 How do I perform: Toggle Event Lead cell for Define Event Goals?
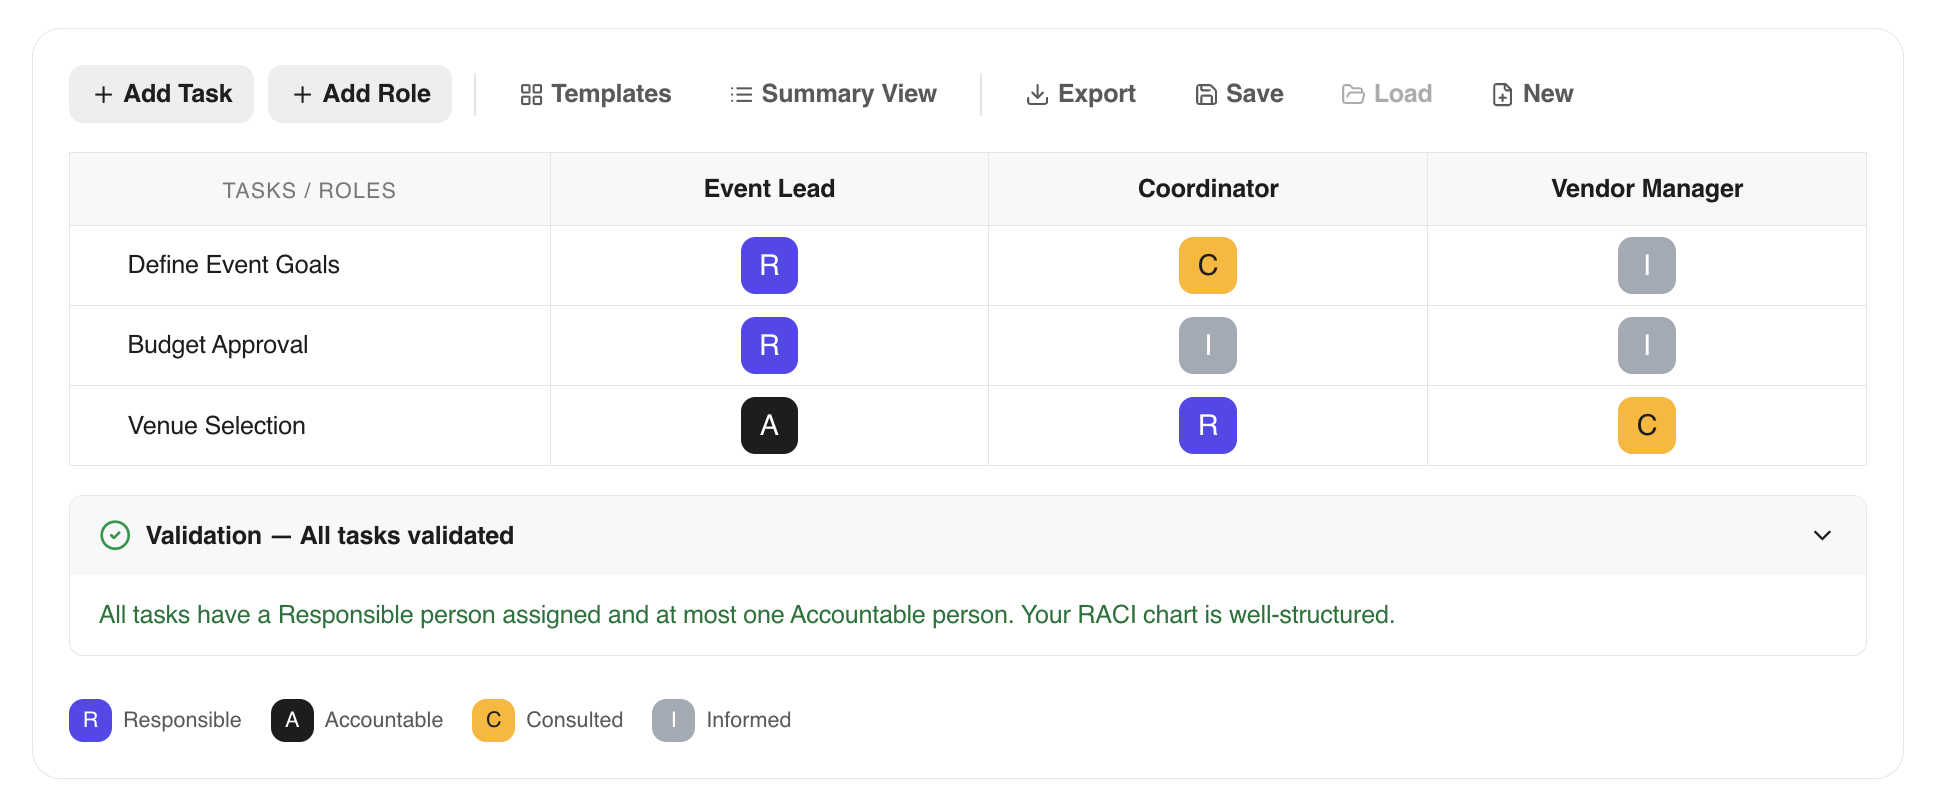pos(769,265)
